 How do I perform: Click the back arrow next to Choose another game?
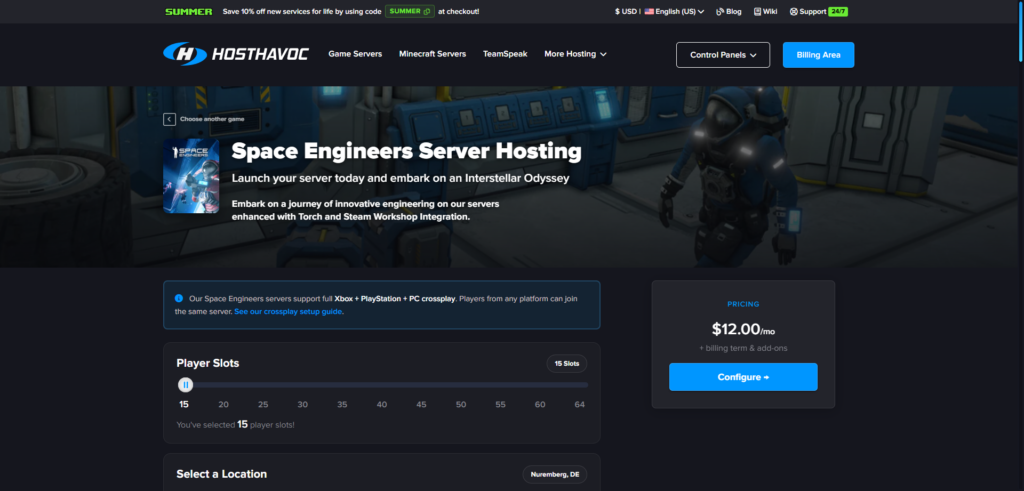point(169,119)
